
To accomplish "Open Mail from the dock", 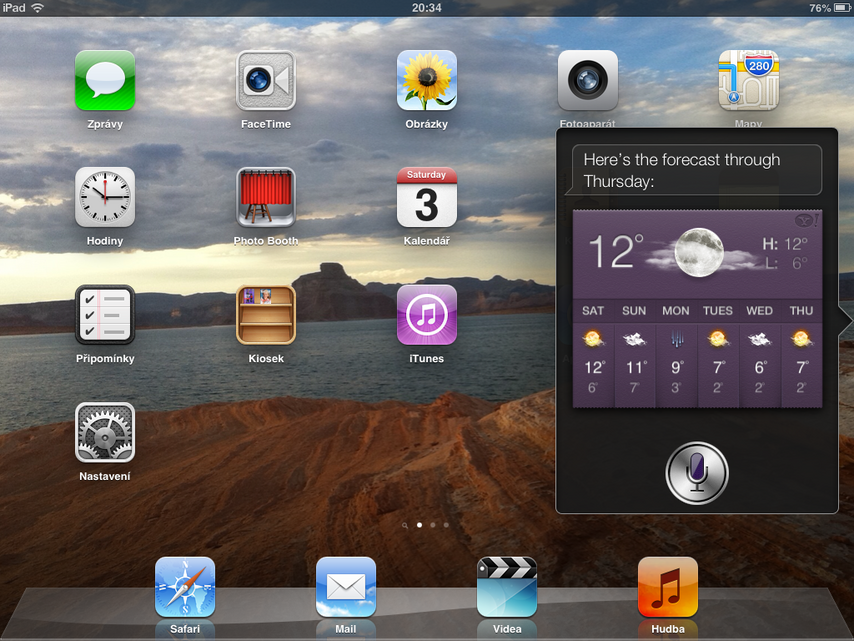I will [346, 586].
